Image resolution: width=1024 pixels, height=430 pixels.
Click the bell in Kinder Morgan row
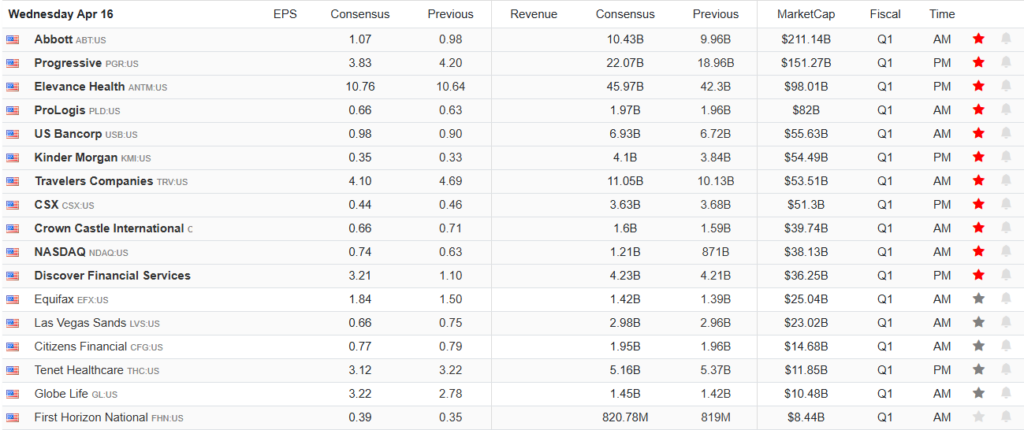point(1006,157)
